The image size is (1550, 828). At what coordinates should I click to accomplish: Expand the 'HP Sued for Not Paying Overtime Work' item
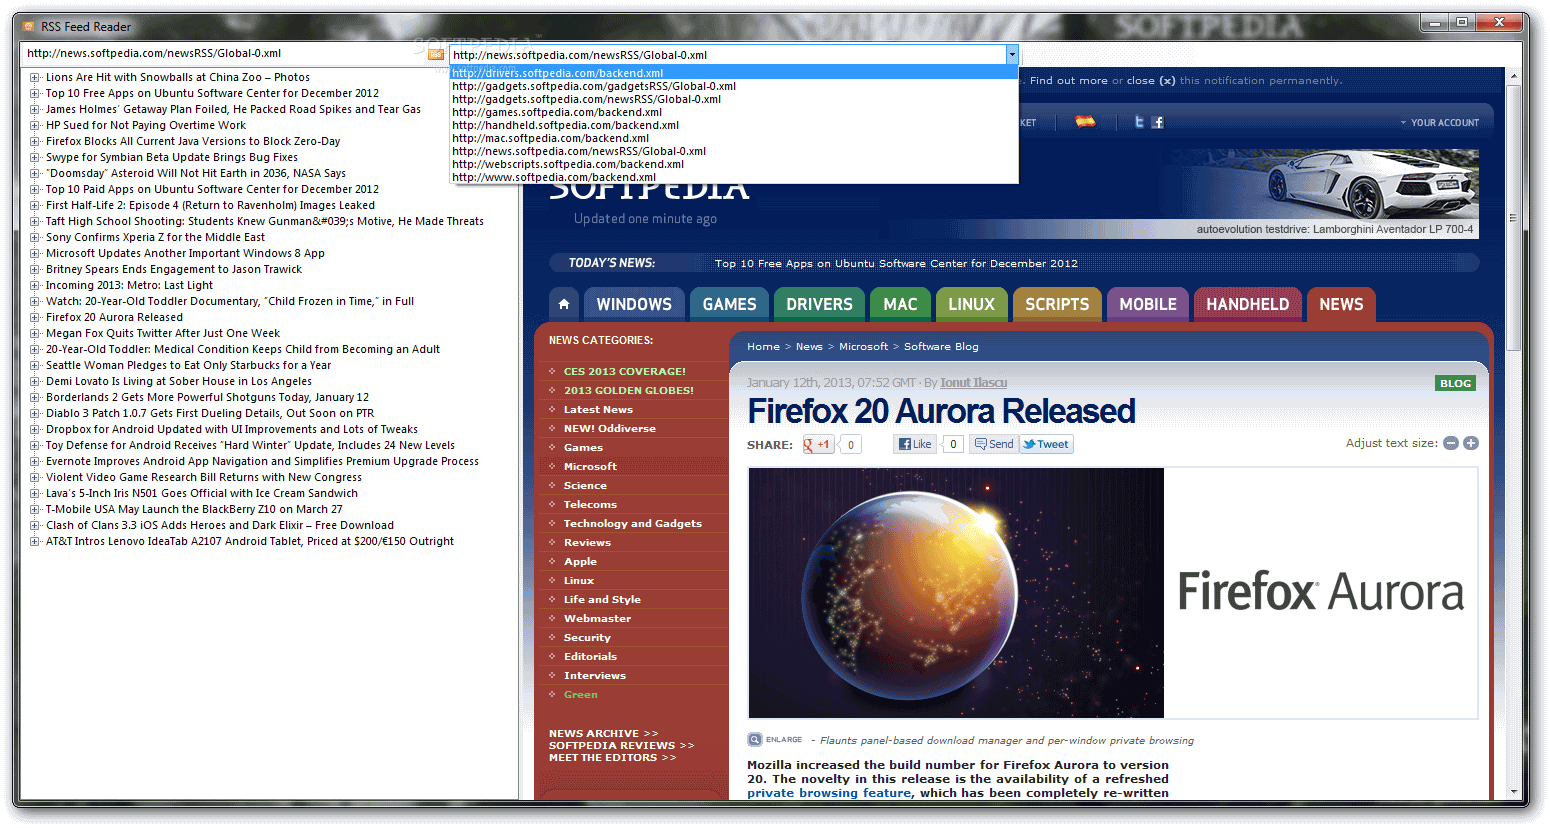coord(35,125)
